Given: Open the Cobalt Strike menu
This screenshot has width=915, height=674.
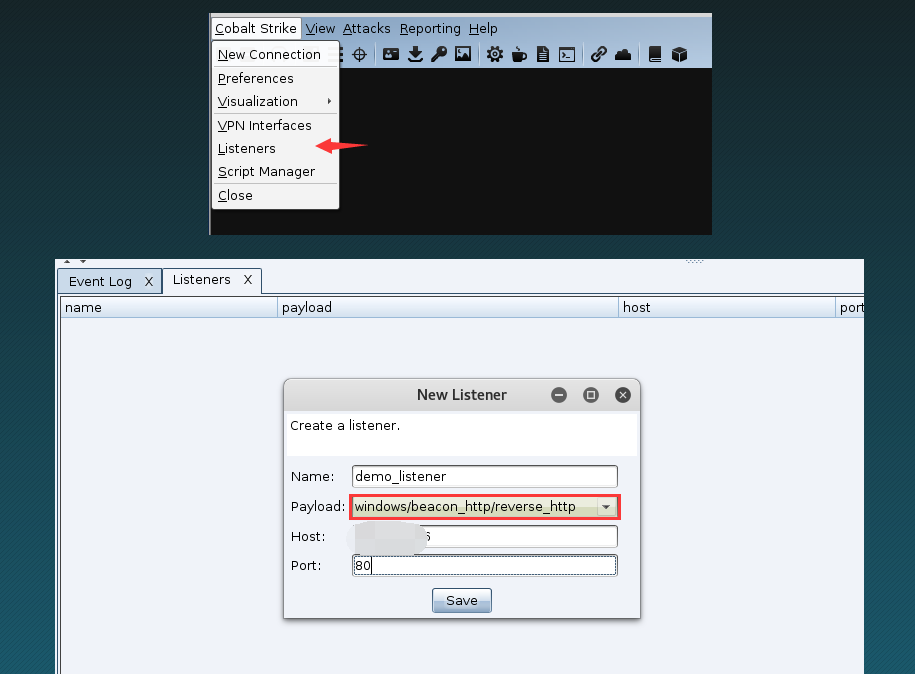Looking at the screenshot, I should [256, 28].
